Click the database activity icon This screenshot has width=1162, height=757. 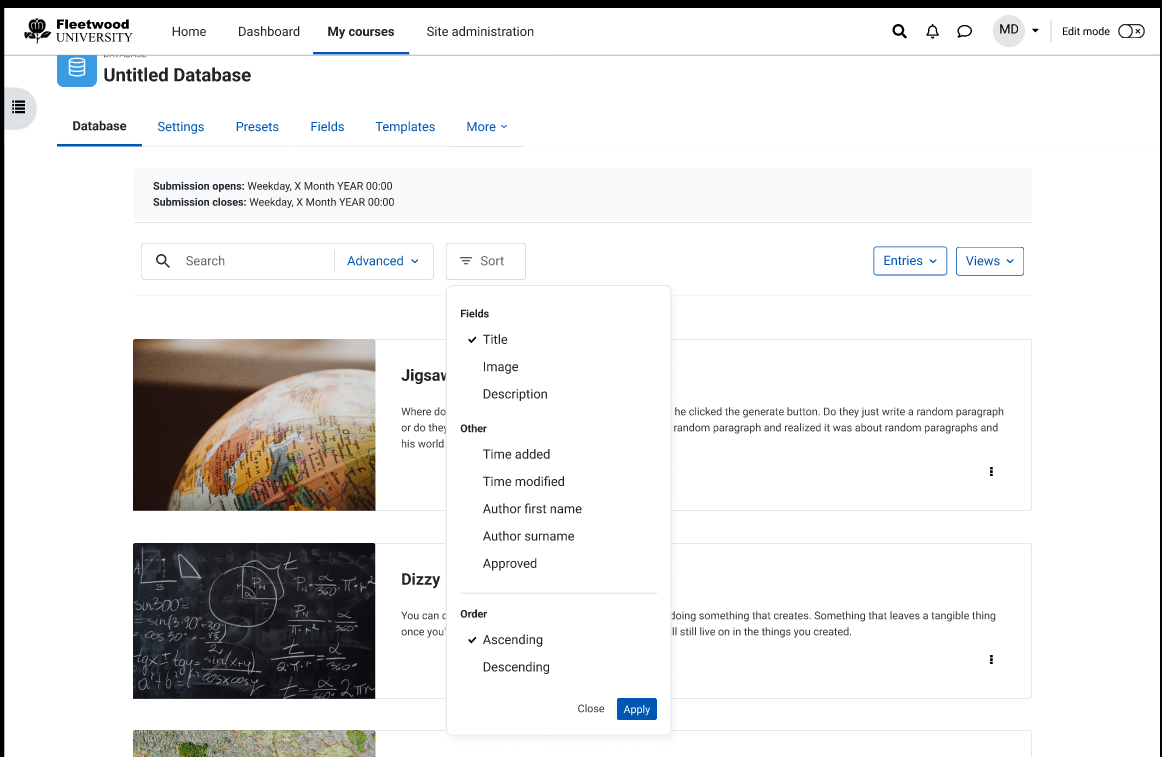click(x=77, y=69)
